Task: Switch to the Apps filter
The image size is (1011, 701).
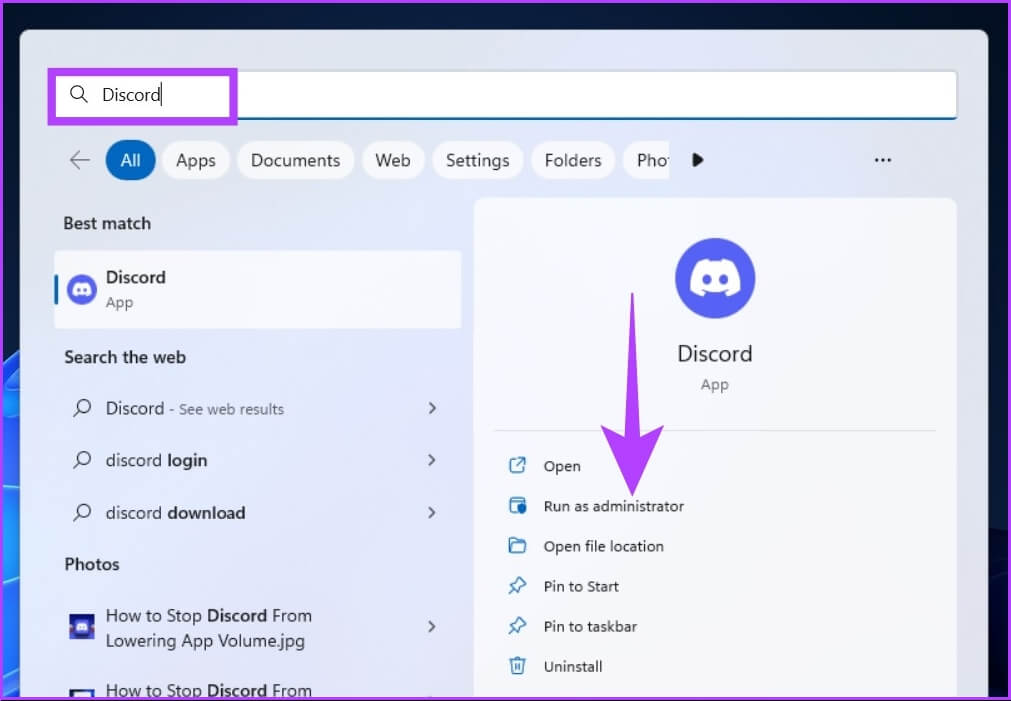Action: pos(196,160)
